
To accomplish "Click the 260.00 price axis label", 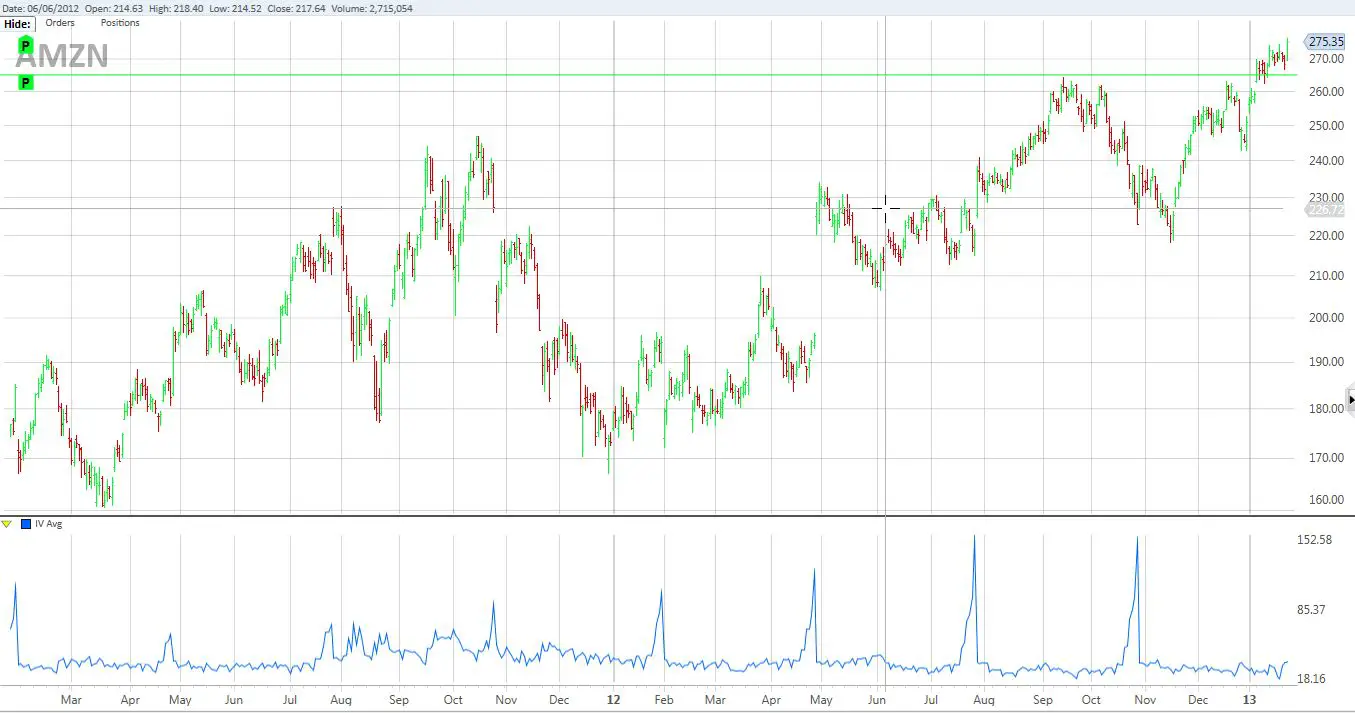I will [x=1327, y=92].
